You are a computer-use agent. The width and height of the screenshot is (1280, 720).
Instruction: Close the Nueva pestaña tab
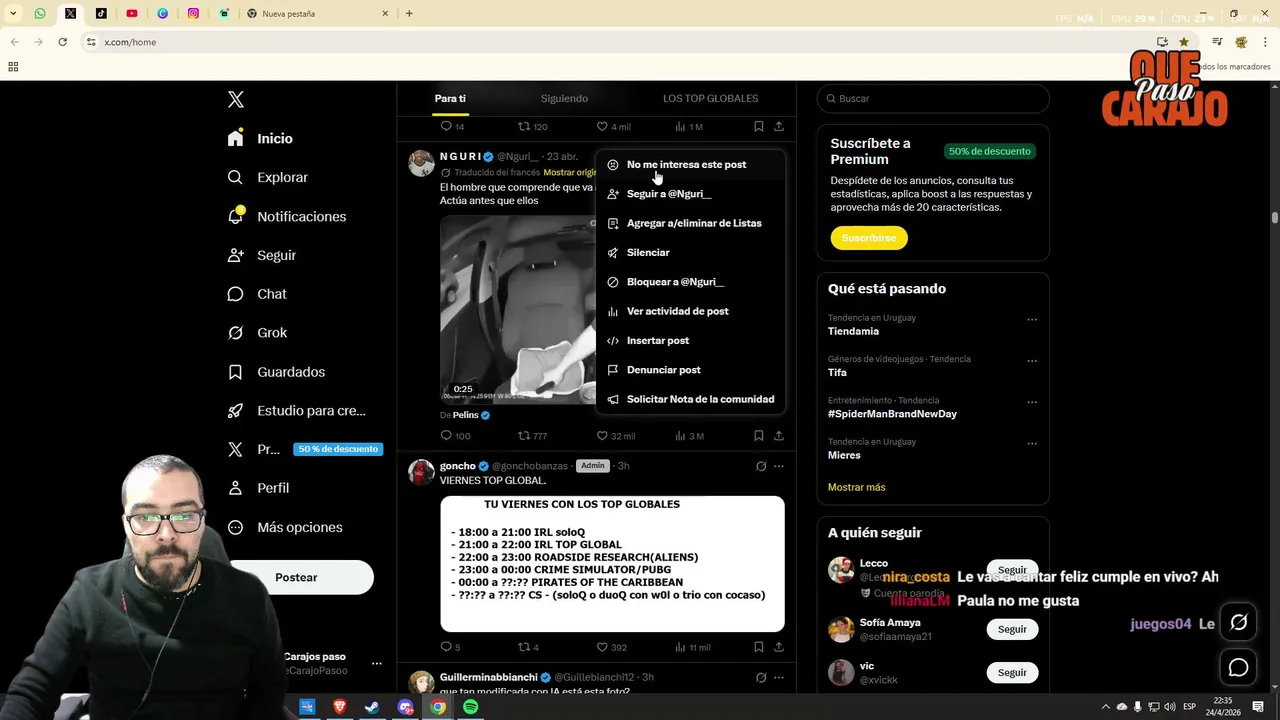tap(385, 14)
